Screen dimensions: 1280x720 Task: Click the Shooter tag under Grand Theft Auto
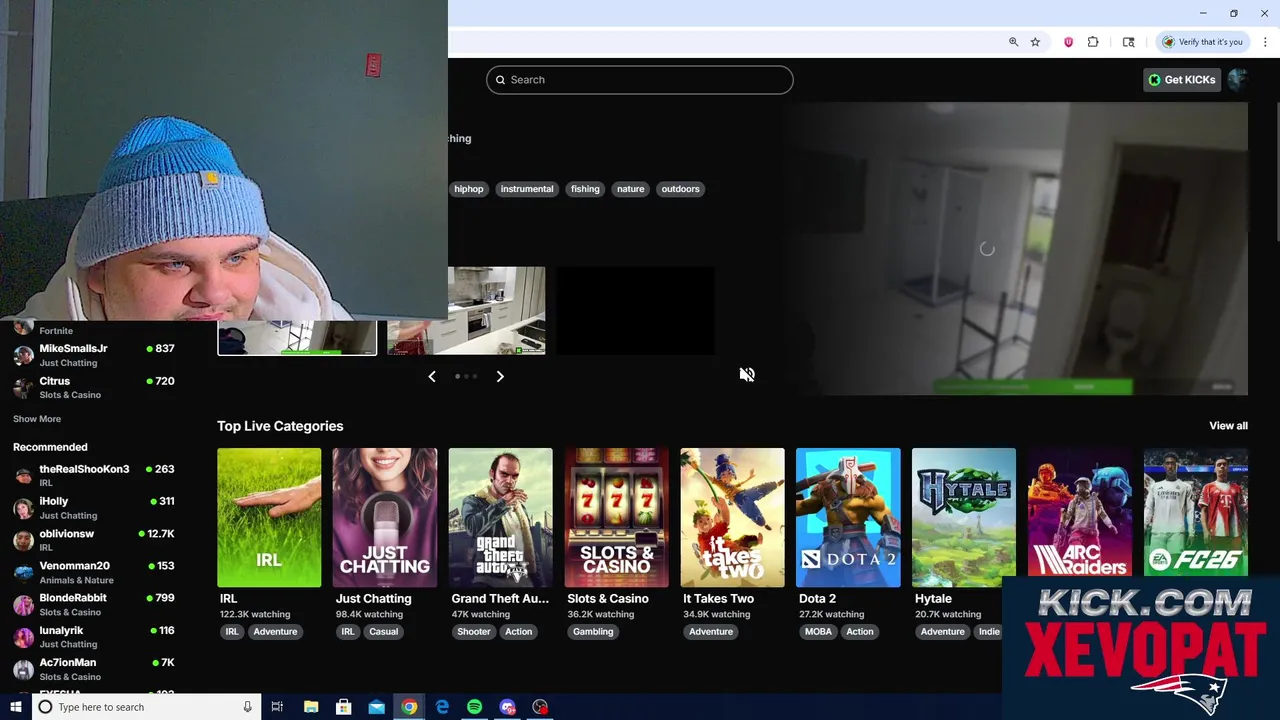474,632
